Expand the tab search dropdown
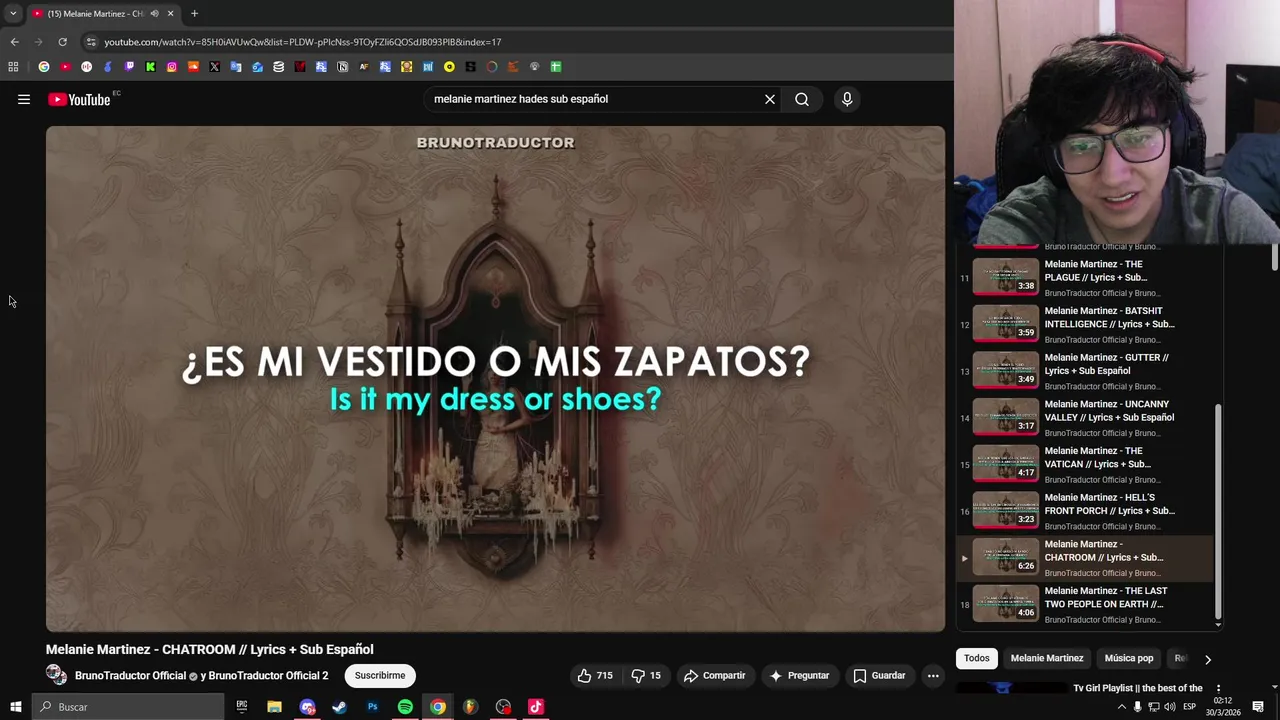Viewport: 1280px width, 720px height. (x=13, y=14)
